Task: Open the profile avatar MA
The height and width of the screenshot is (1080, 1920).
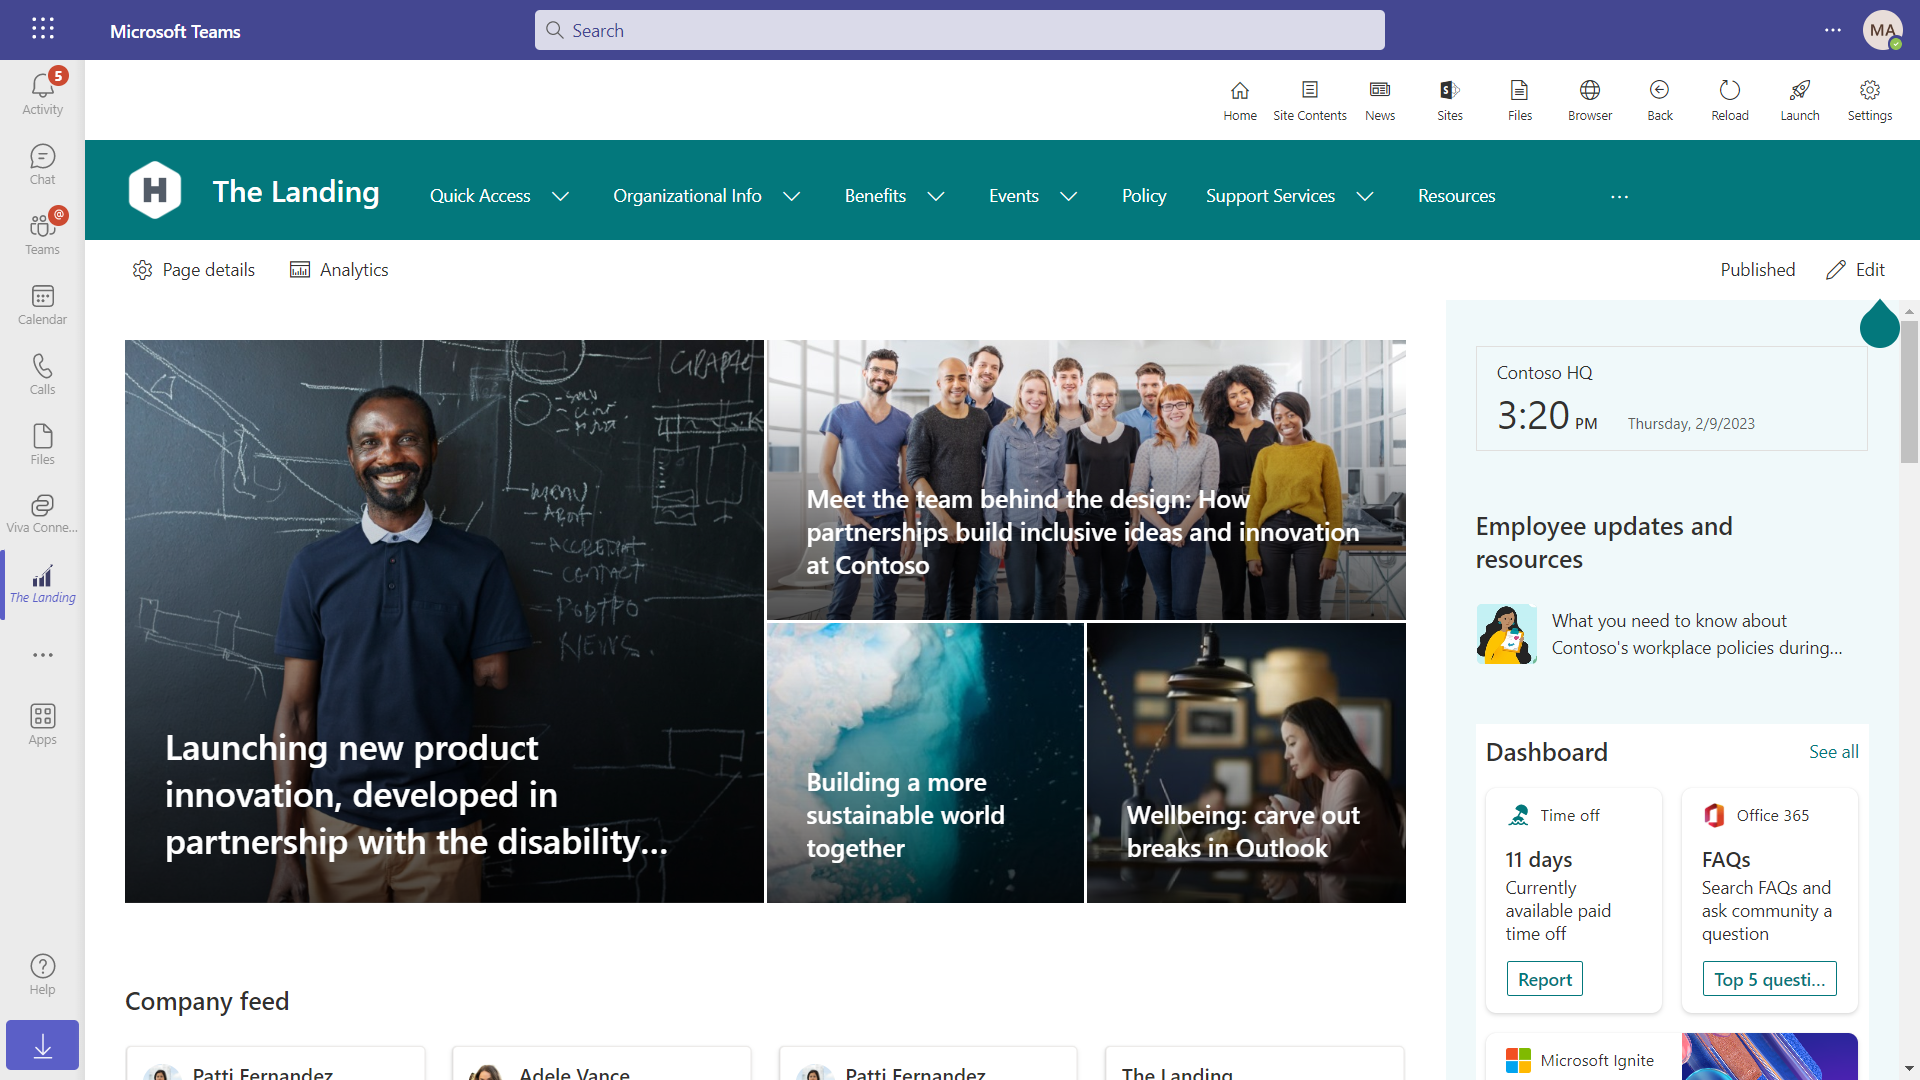Action: coord(1882,30)
